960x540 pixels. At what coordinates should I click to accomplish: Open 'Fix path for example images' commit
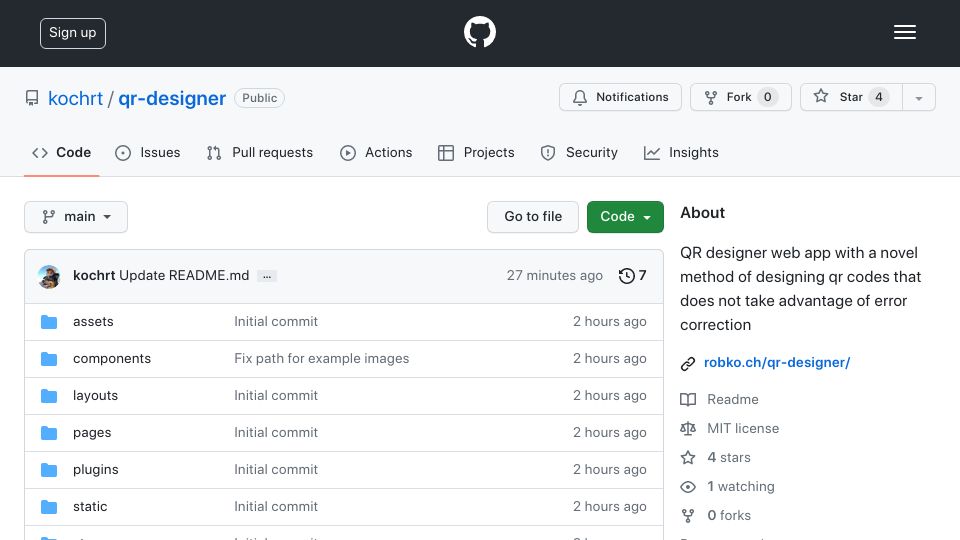321,359
